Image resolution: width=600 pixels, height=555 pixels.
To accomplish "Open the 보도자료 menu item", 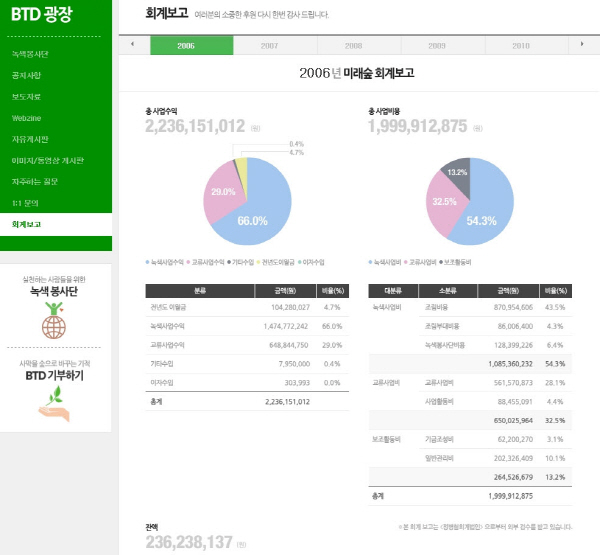I will (x=27, y=96).
